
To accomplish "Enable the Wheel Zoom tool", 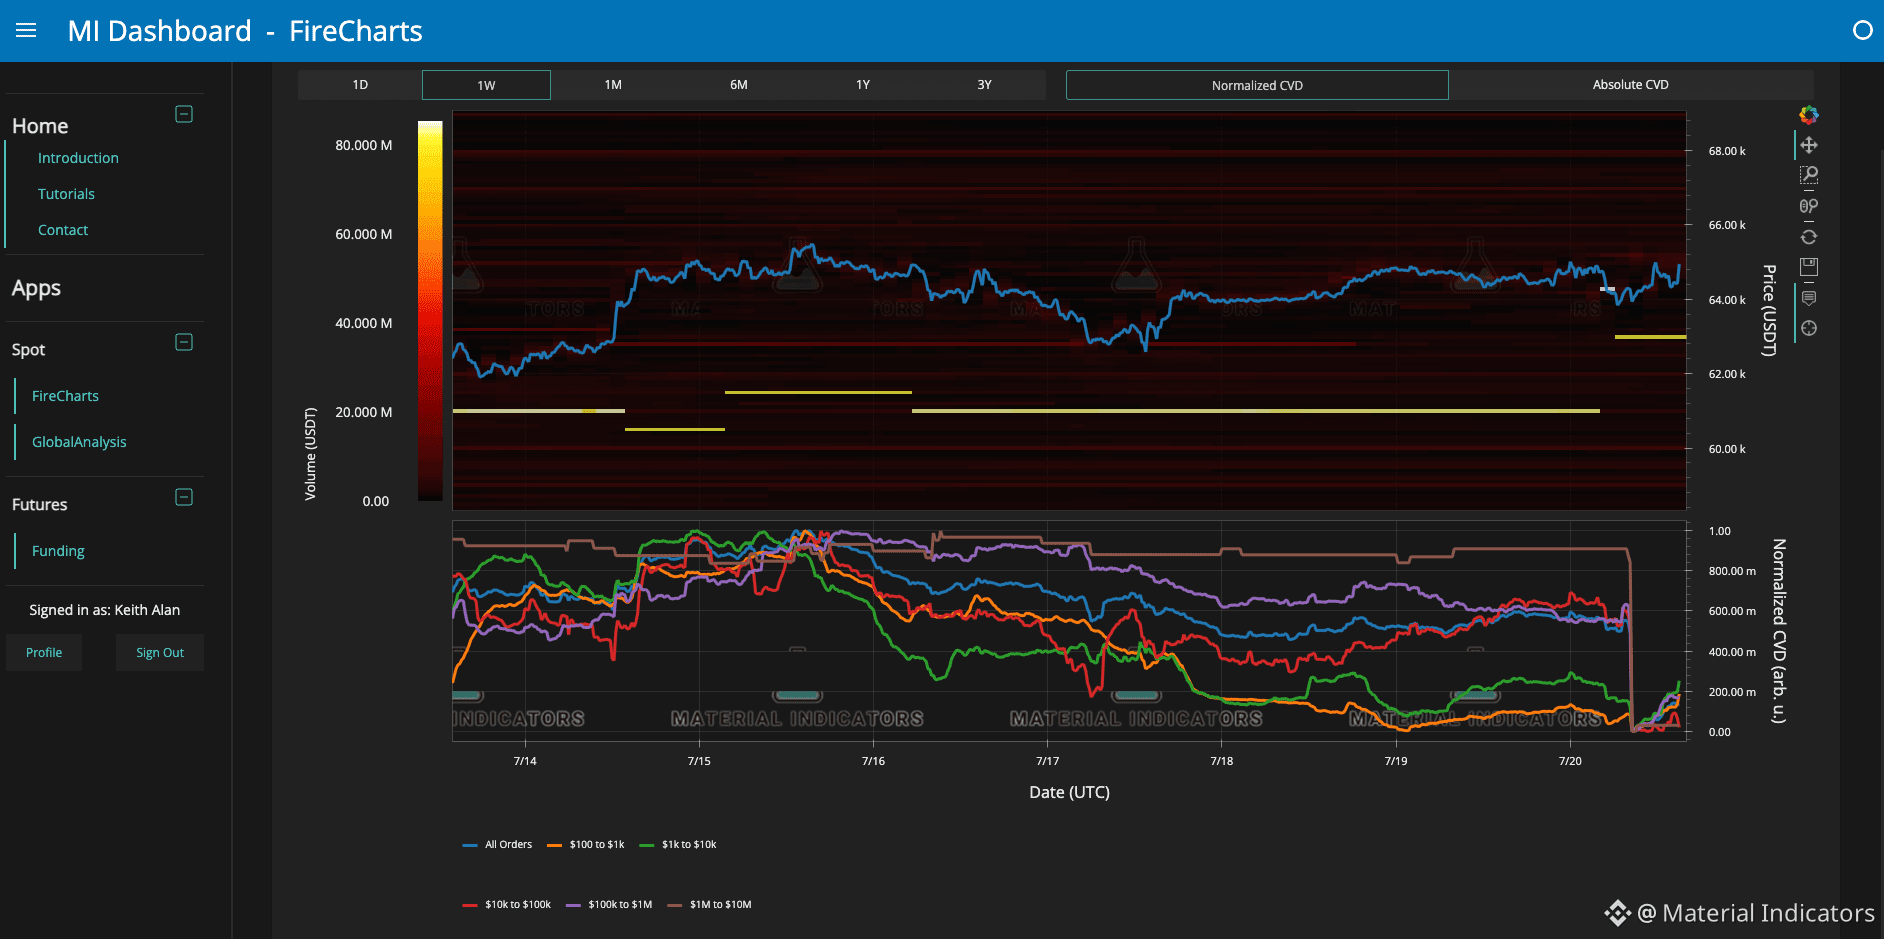I will [x=1809, y=206].
